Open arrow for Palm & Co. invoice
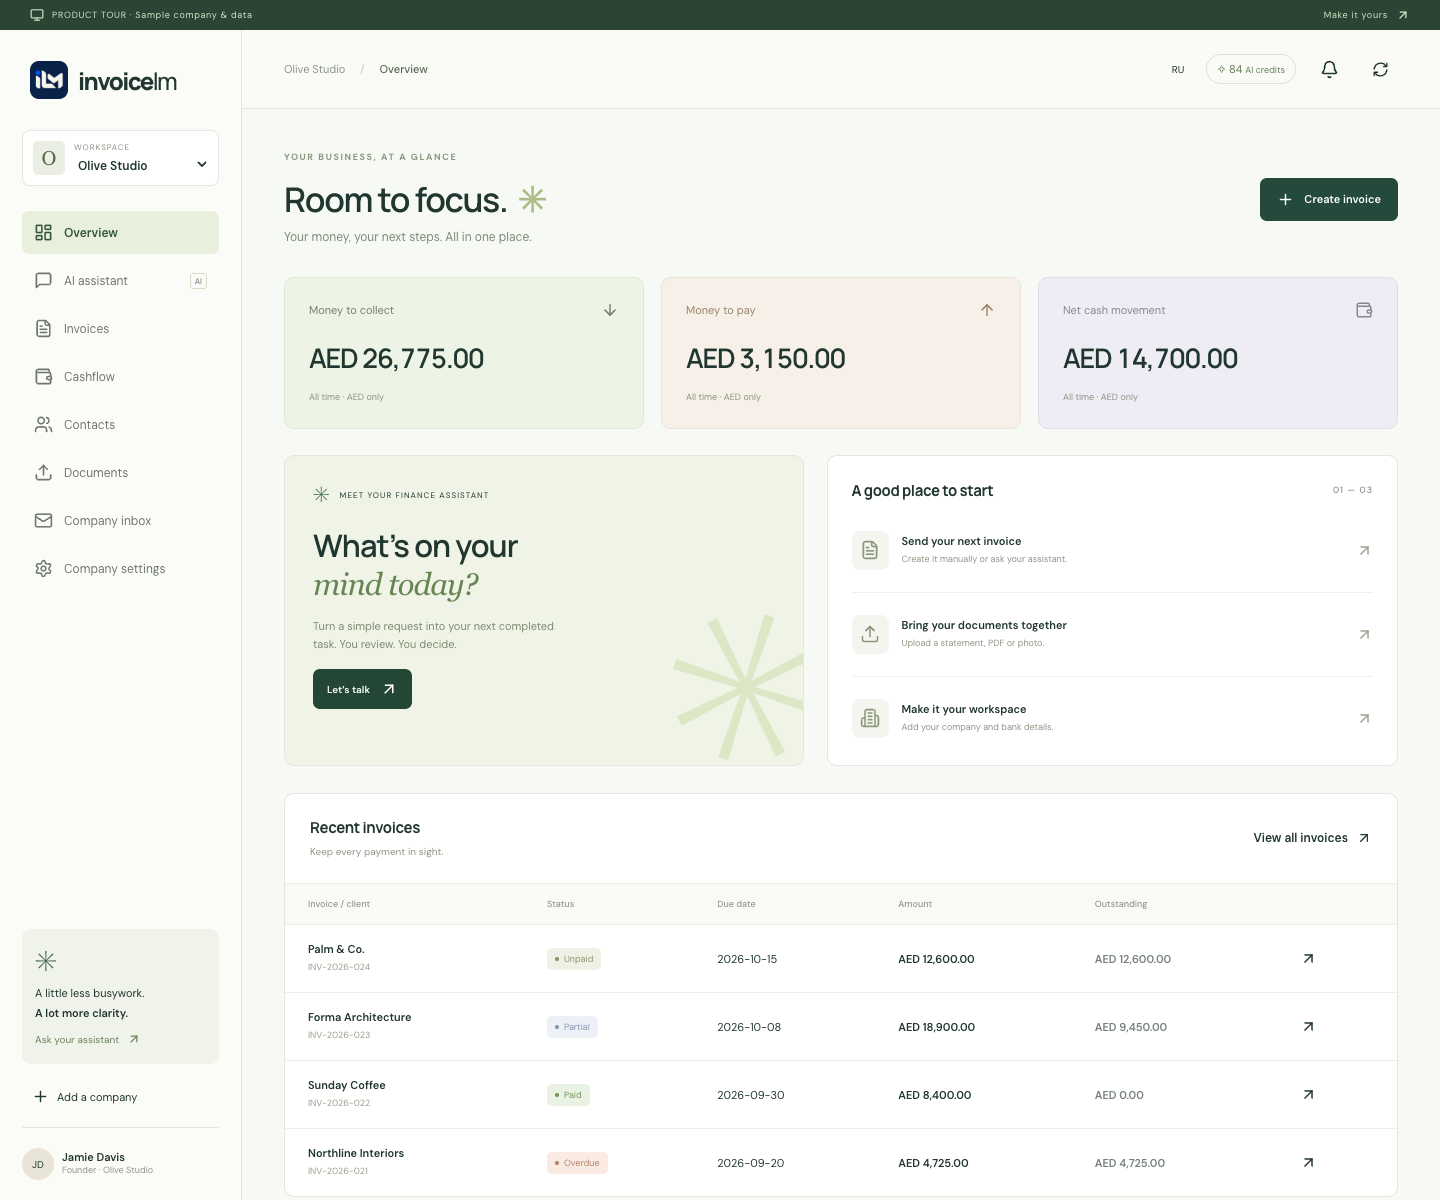1440x1200 pixels. point(1308,959)
